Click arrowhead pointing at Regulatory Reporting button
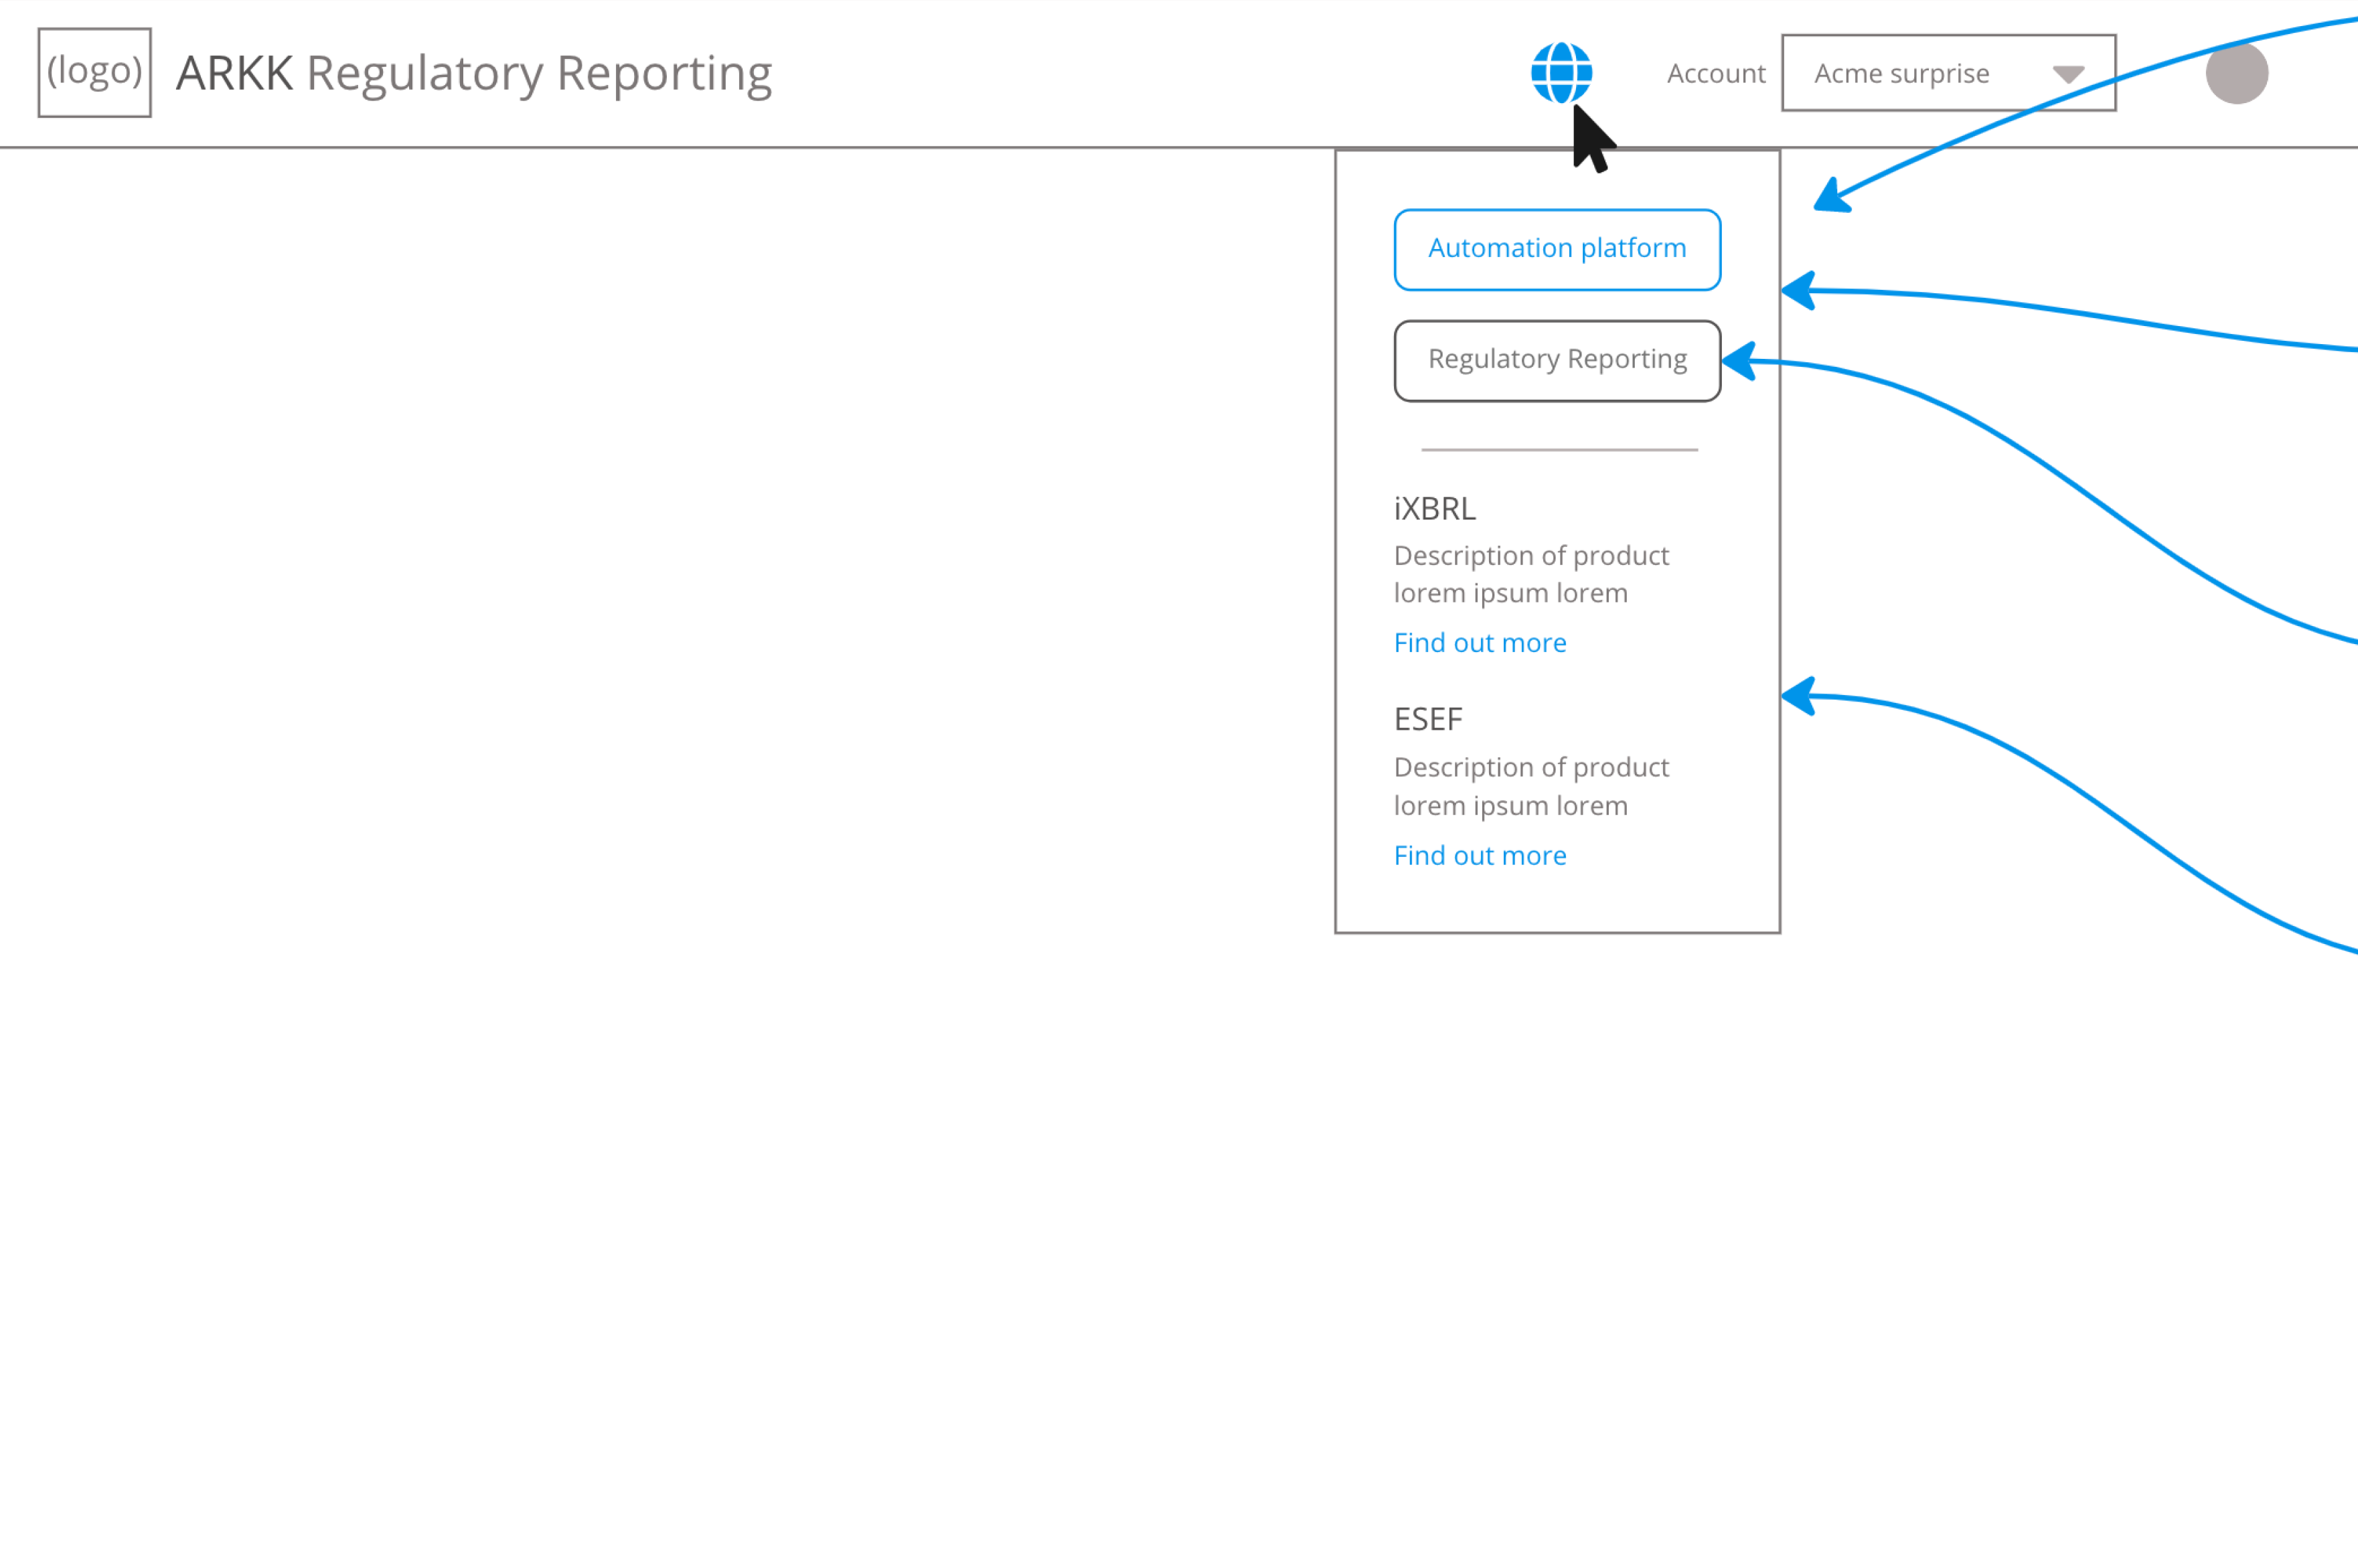2358x1568 pixels. (1741, 361)
